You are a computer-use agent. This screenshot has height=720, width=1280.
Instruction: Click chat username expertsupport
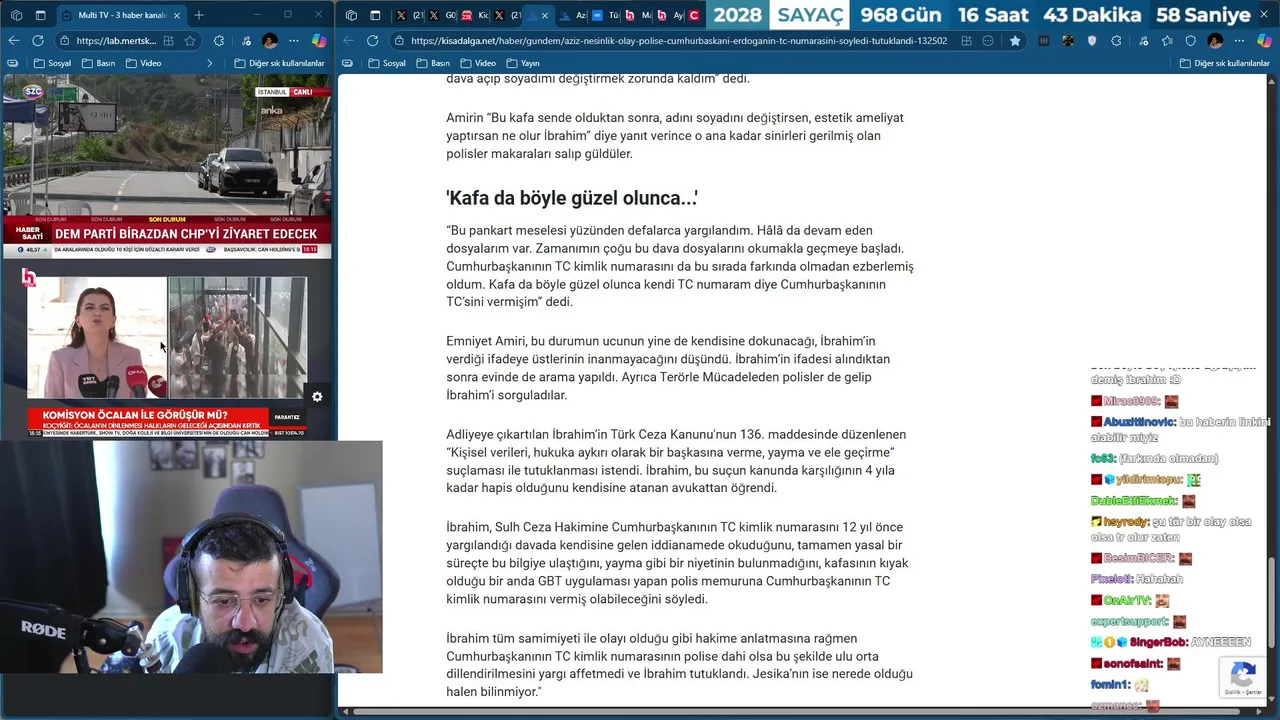coord(1130,622)
